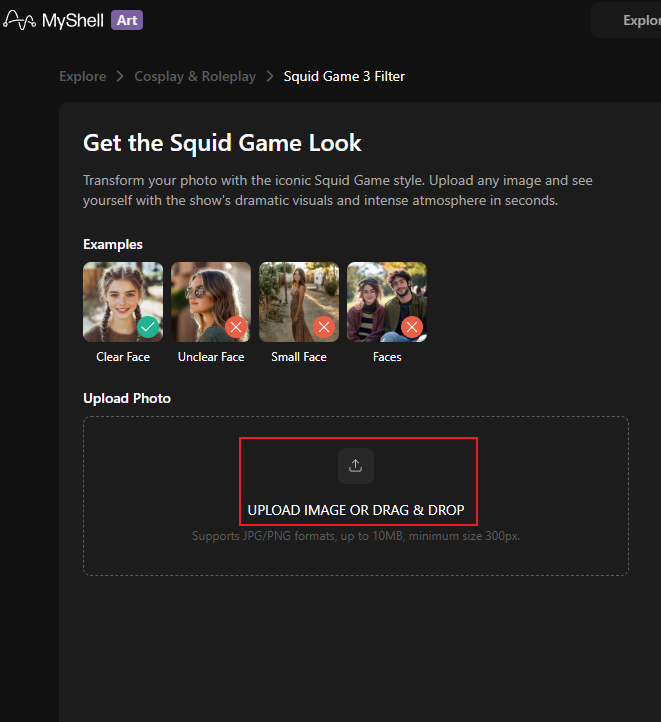Viewport: 661px width, 722px height.
Task: Select the Small Face example thumbnail
Action: click(299, 302)
